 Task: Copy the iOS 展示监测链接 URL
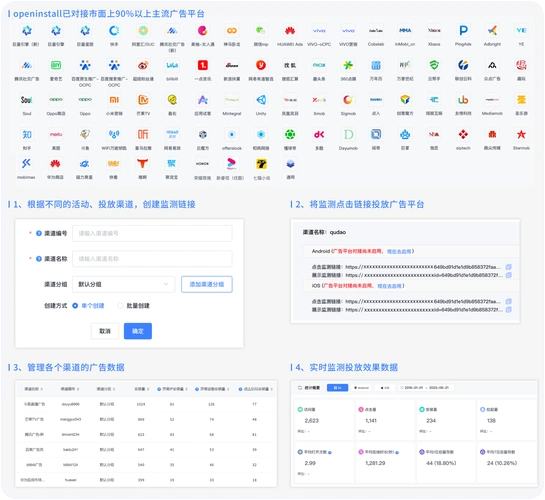tap(508, 309)
